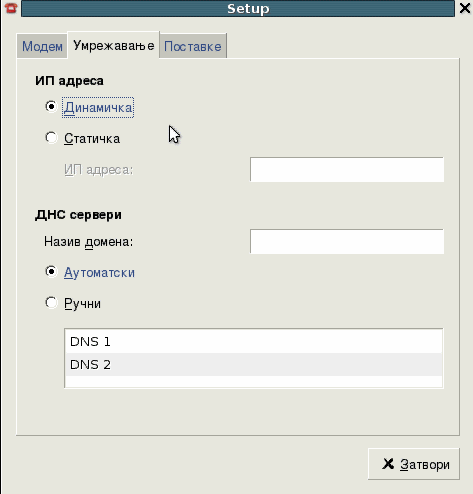Close the Setup window with the X
The image size is (473, 494).
click(x=465, y=8)
